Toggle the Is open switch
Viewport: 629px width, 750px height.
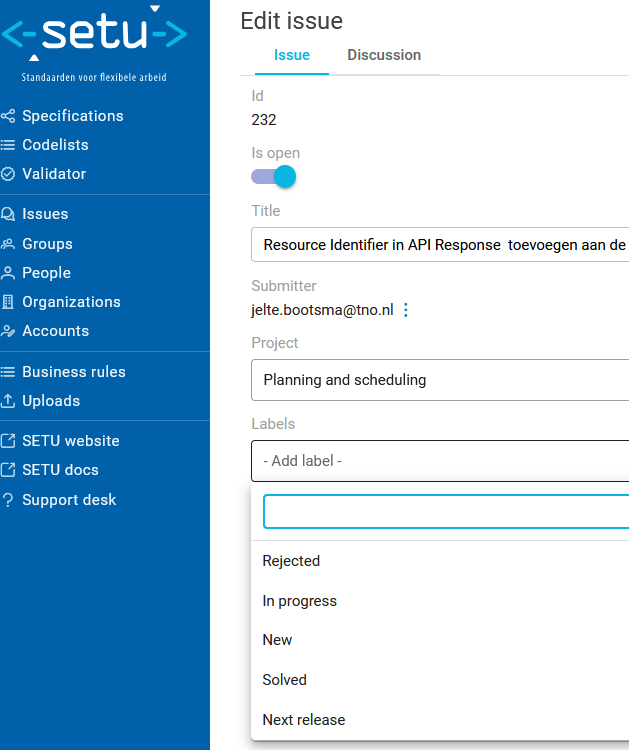(x=274, y=176)
